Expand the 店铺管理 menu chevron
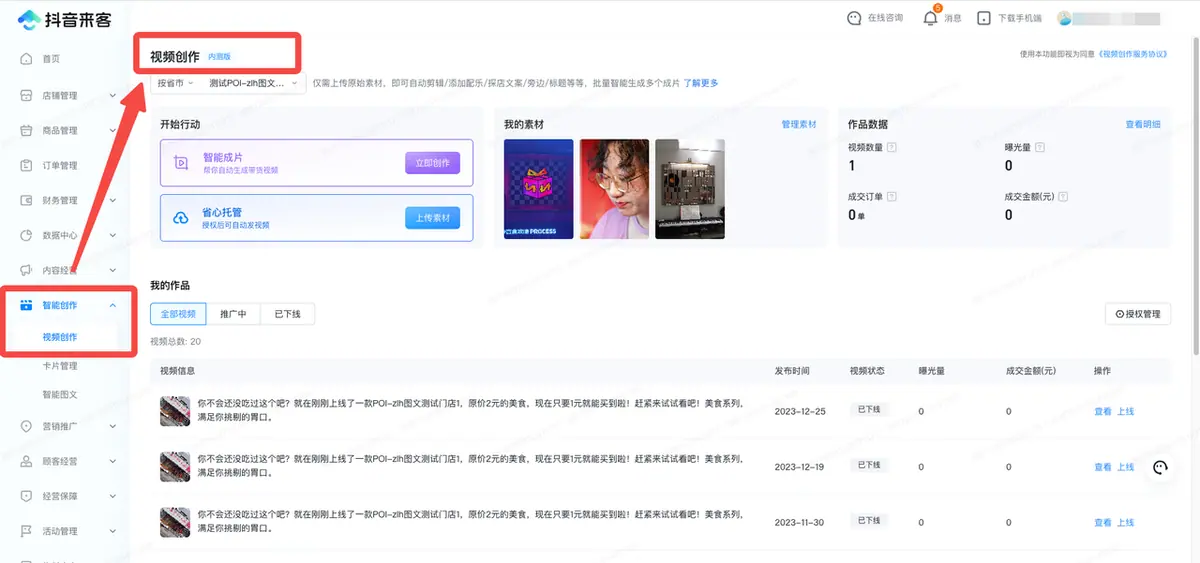Screen dimensions: 1200x563 coord(112,96)
